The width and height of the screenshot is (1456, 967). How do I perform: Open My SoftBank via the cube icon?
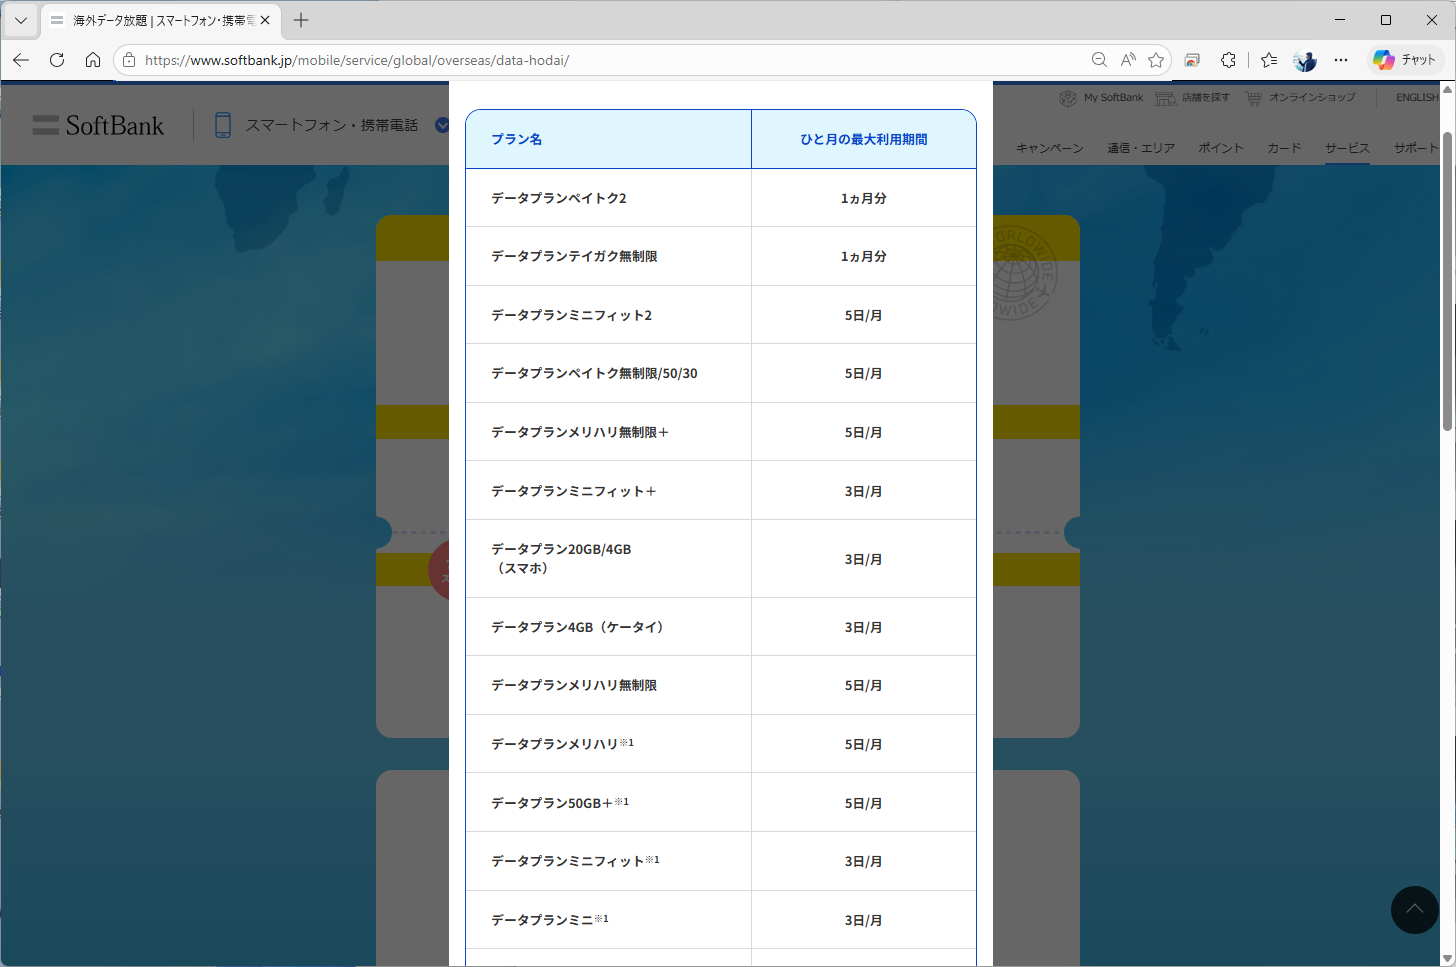(1068, 98)
